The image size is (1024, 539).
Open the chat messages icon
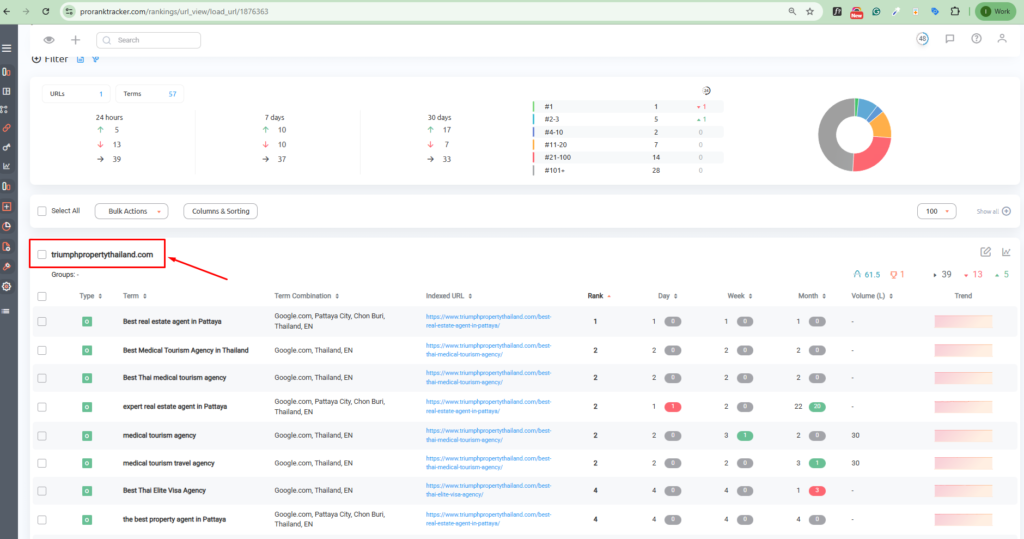coord(950,39)
